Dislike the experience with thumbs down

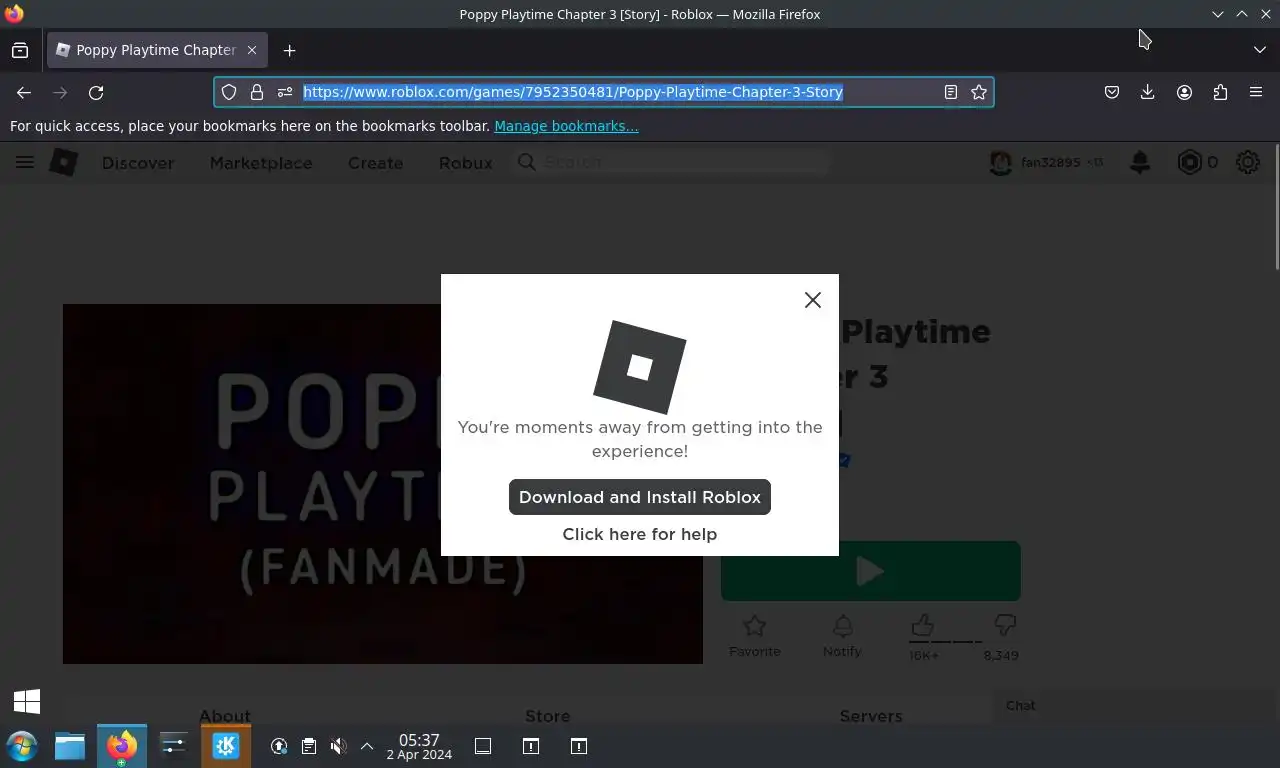pyautogui.click(x=1004, y=627)
